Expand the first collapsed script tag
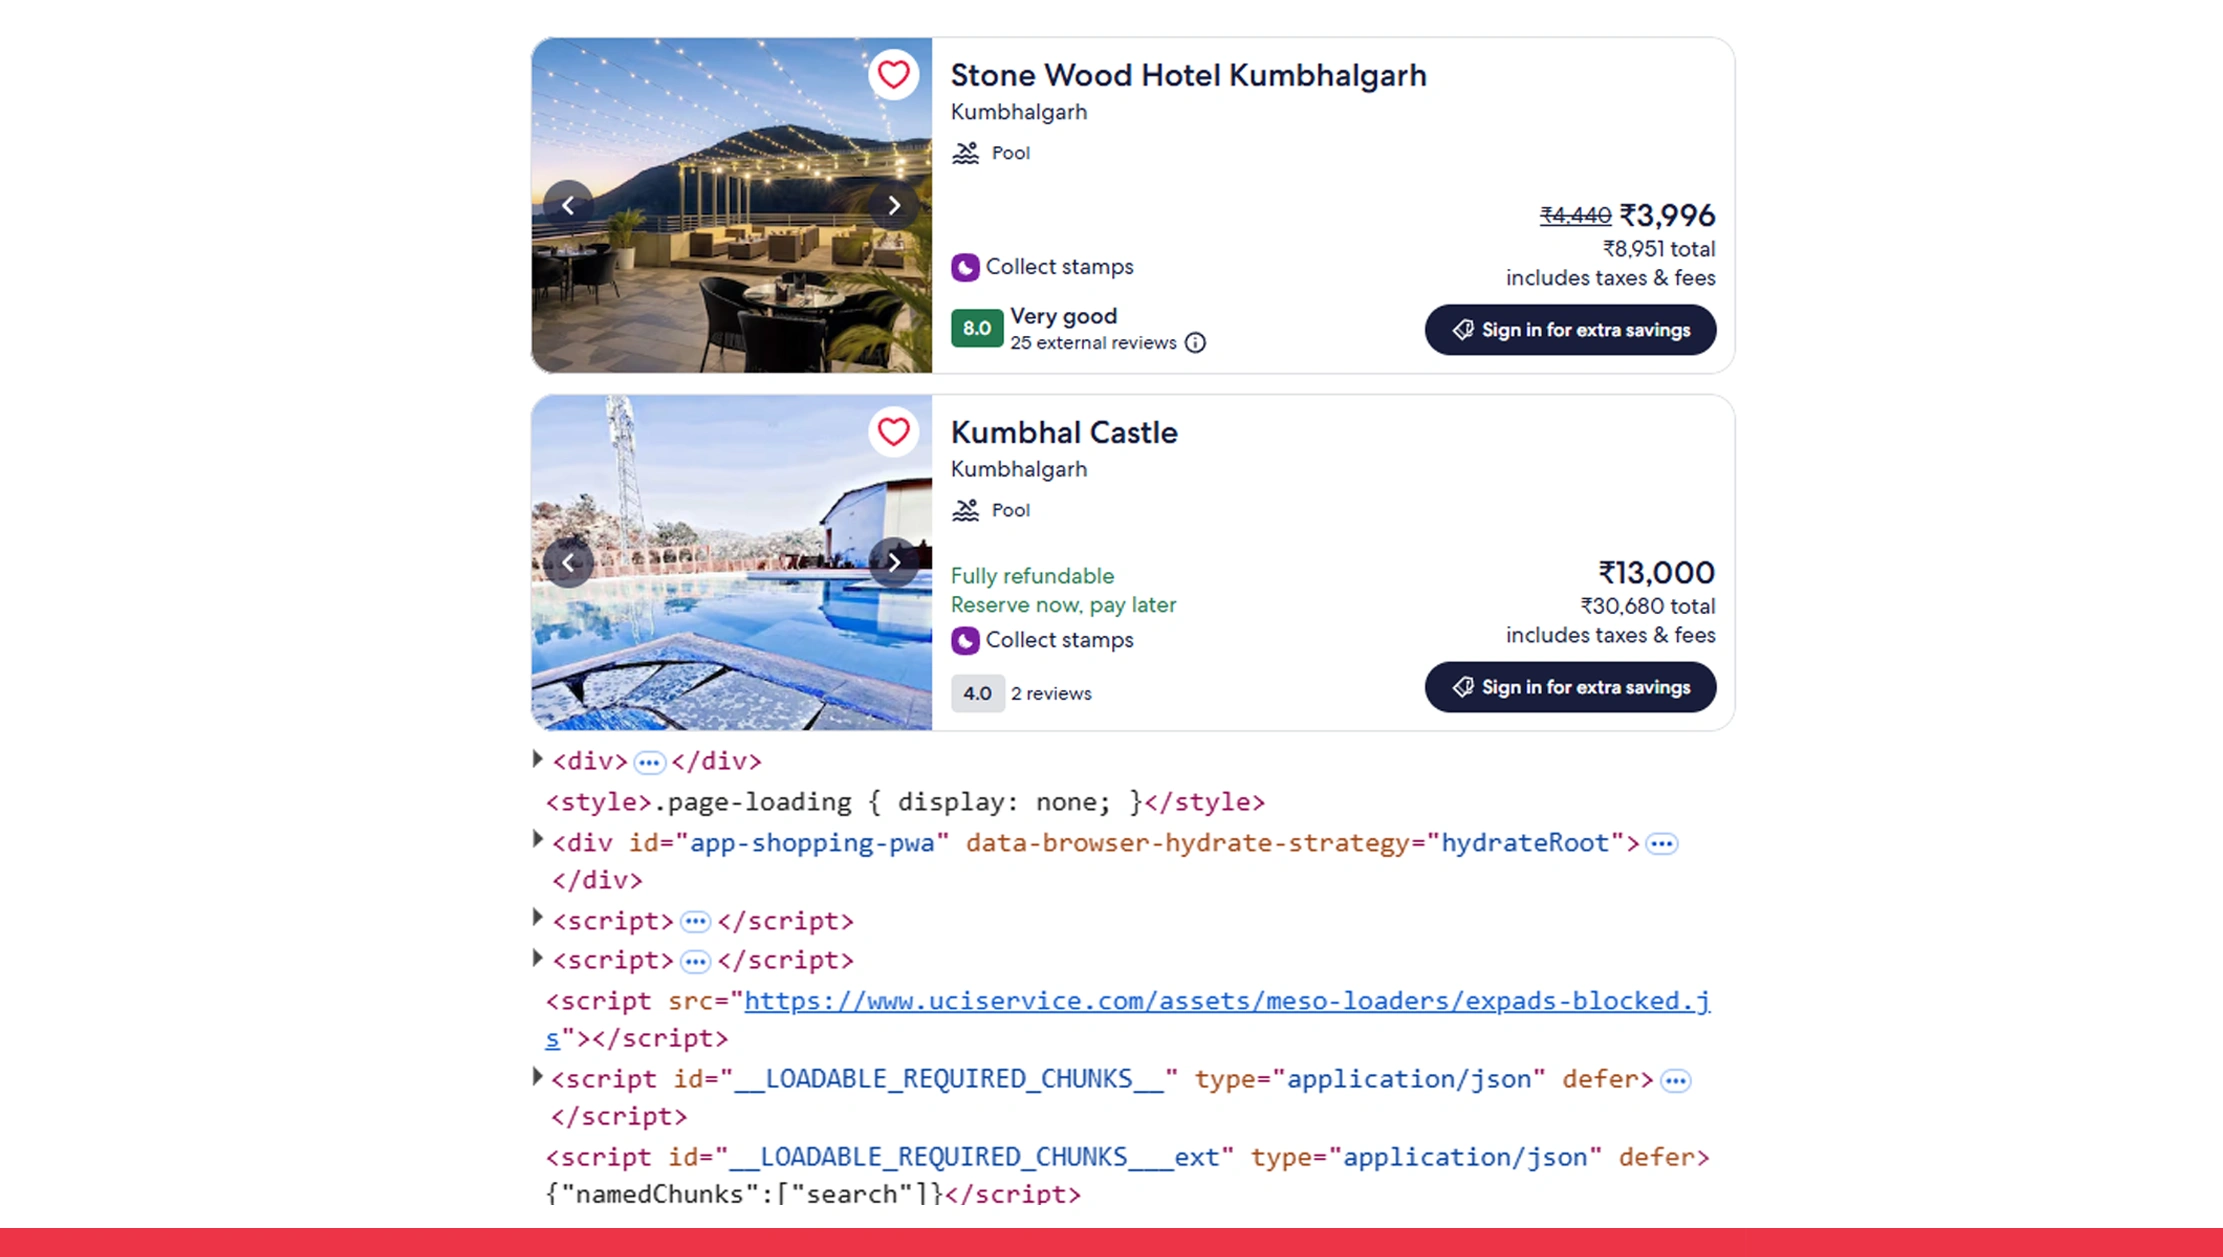This screenshot has width=2223, height=1257. [x=538, y=919]
